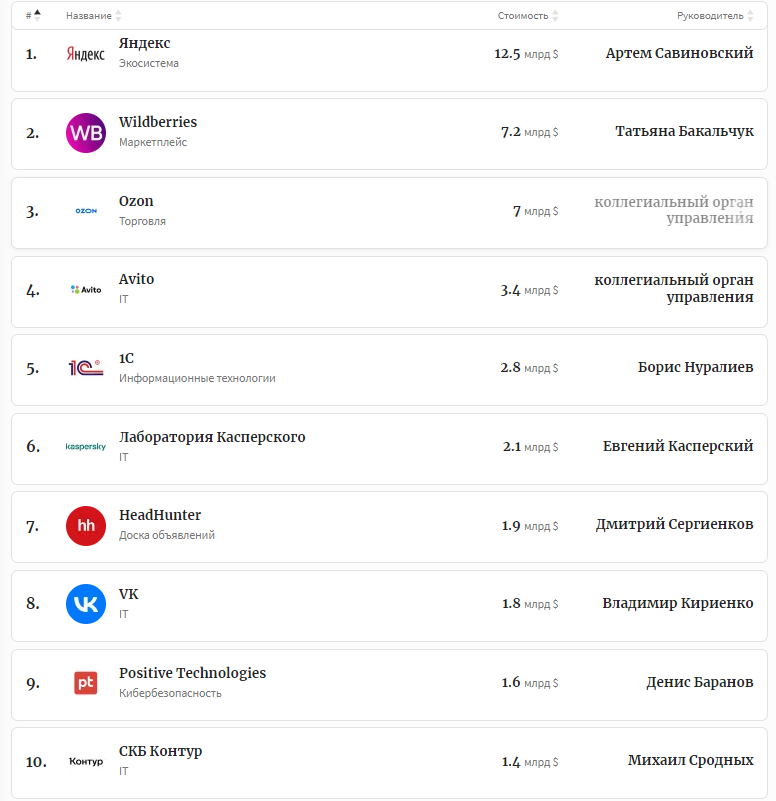Image resolution: width=776 pixels, height=801 pixels.
Task: Click the Positive Technologies pt logo
Action: [x=85, y=683]
